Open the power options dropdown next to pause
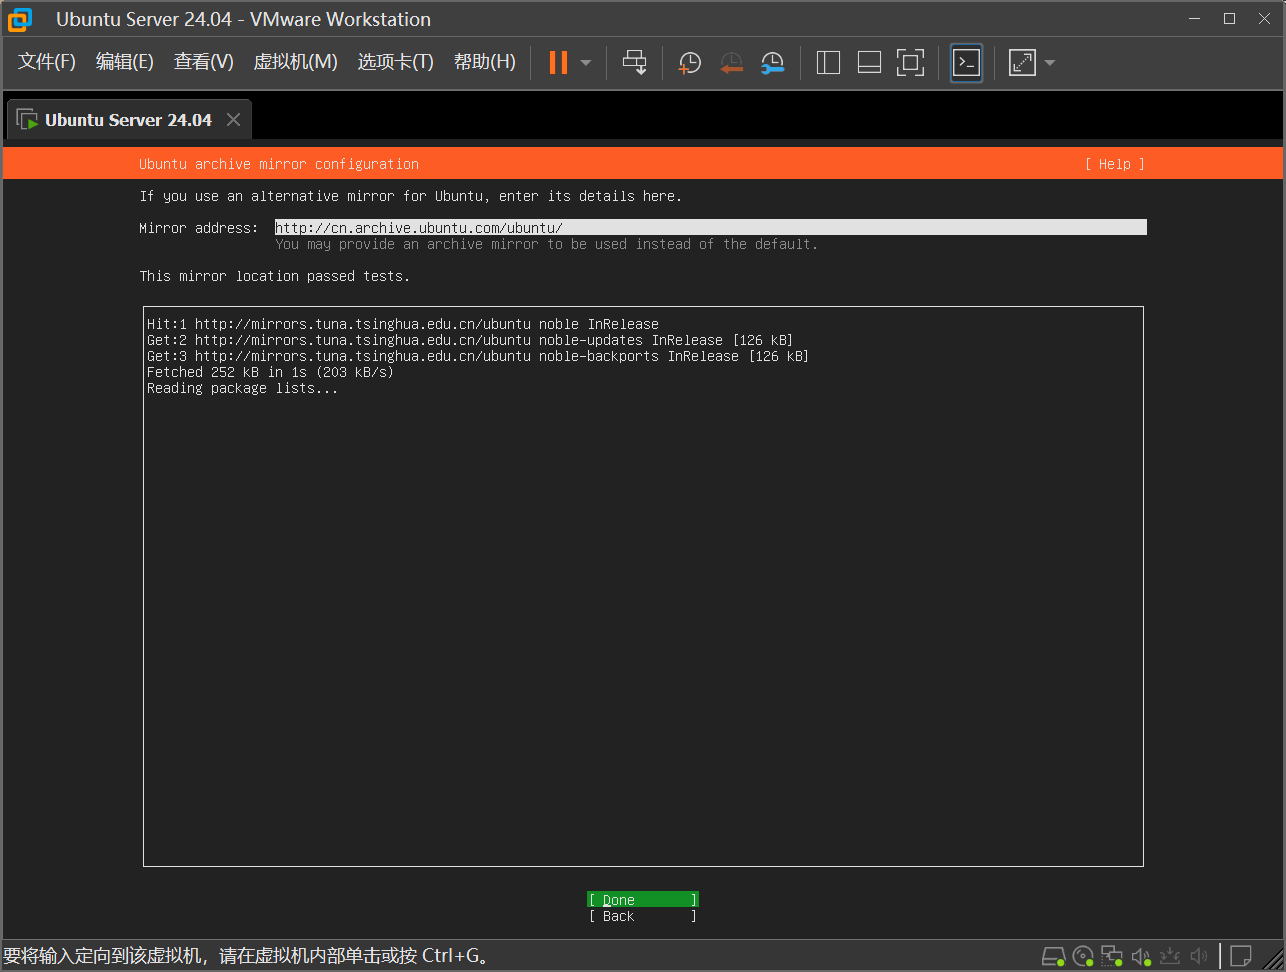 (x=586, y=63)
